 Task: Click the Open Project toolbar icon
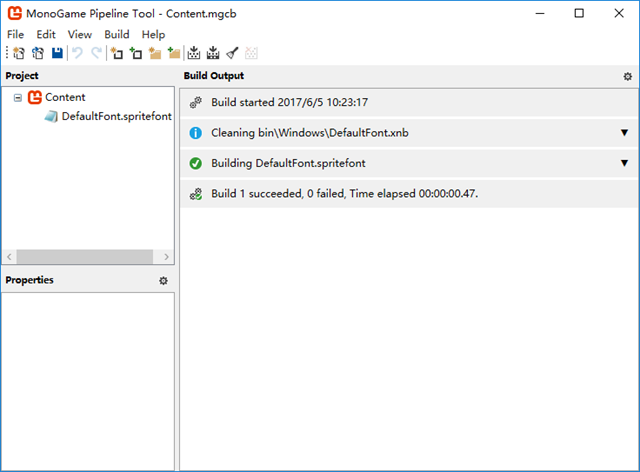pos(38,53)
